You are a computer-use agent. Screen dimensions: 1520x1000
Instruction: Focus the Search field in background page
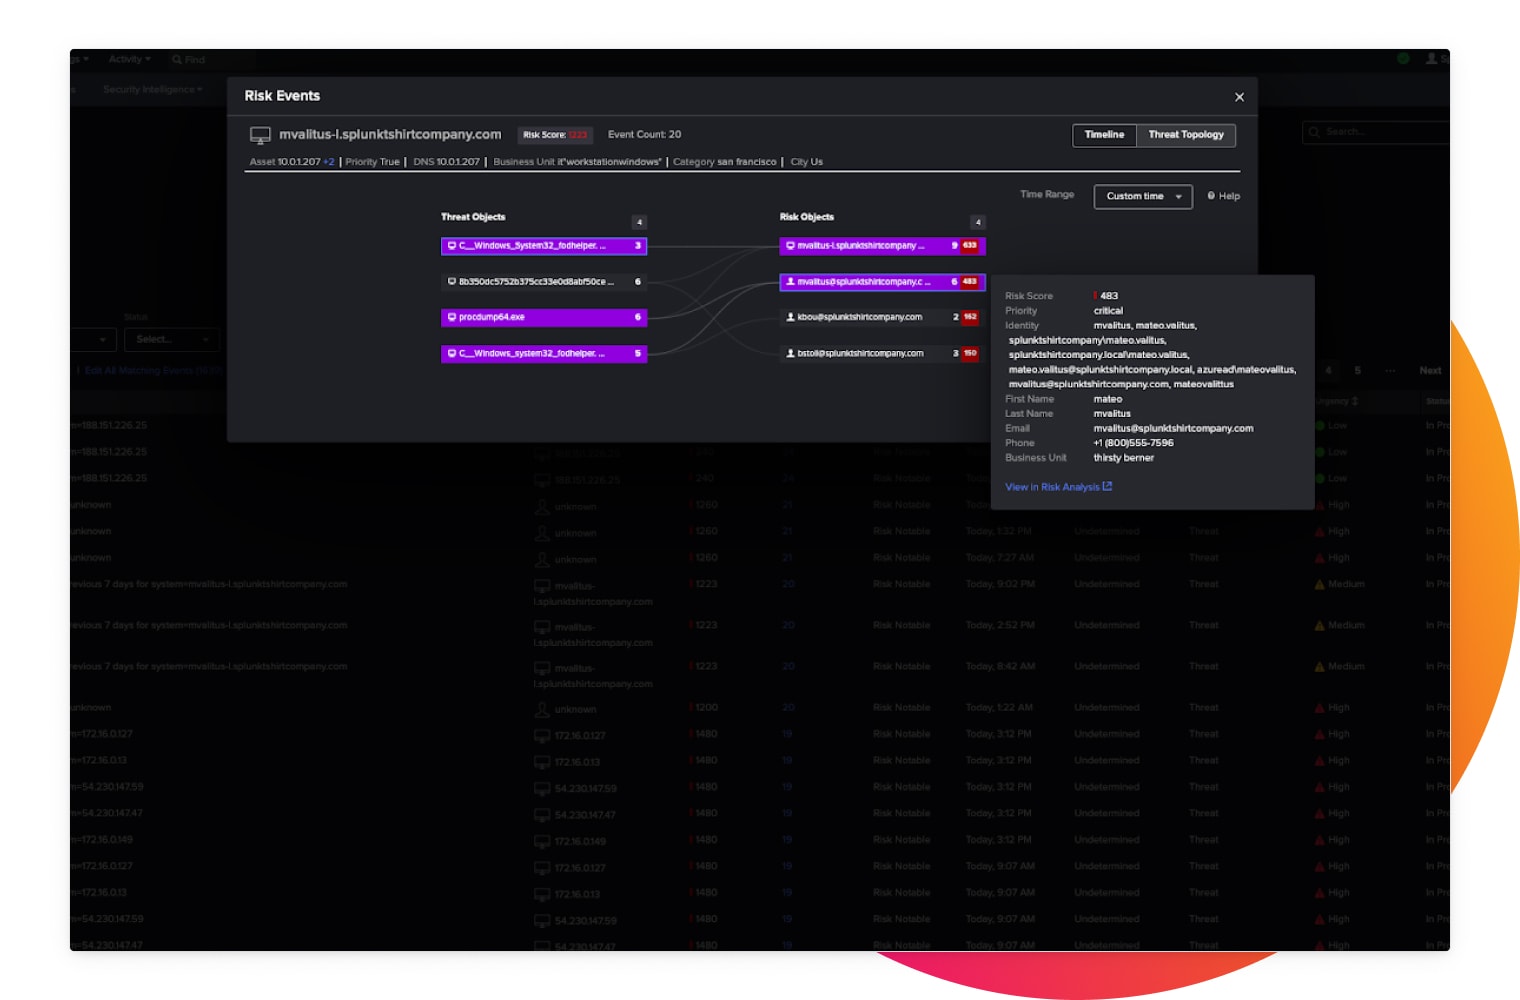point(1375,132)
